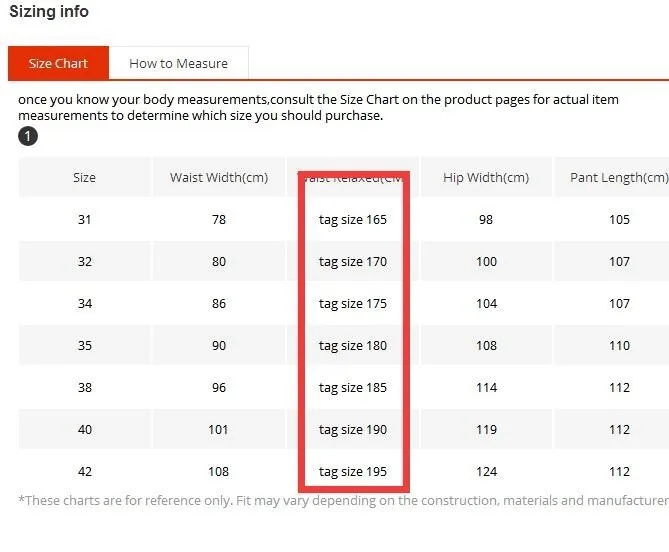Click the 'tag size 165' cell
The height and width of the screenshot is (552, 669).
click(353, 220)
